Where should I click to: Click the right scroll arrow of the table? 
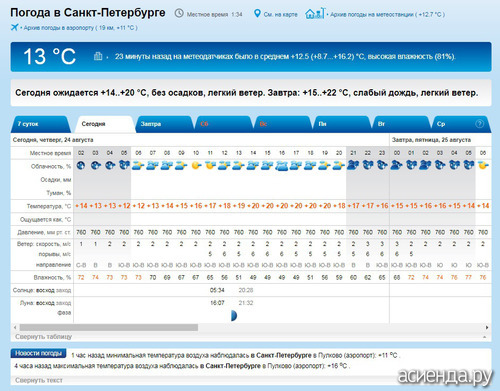487,327
